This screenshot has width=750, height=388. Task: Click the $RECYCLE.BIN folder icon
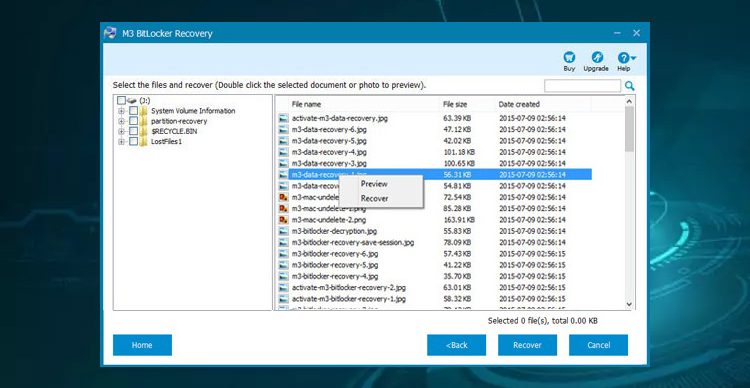[x=143, y=131]
